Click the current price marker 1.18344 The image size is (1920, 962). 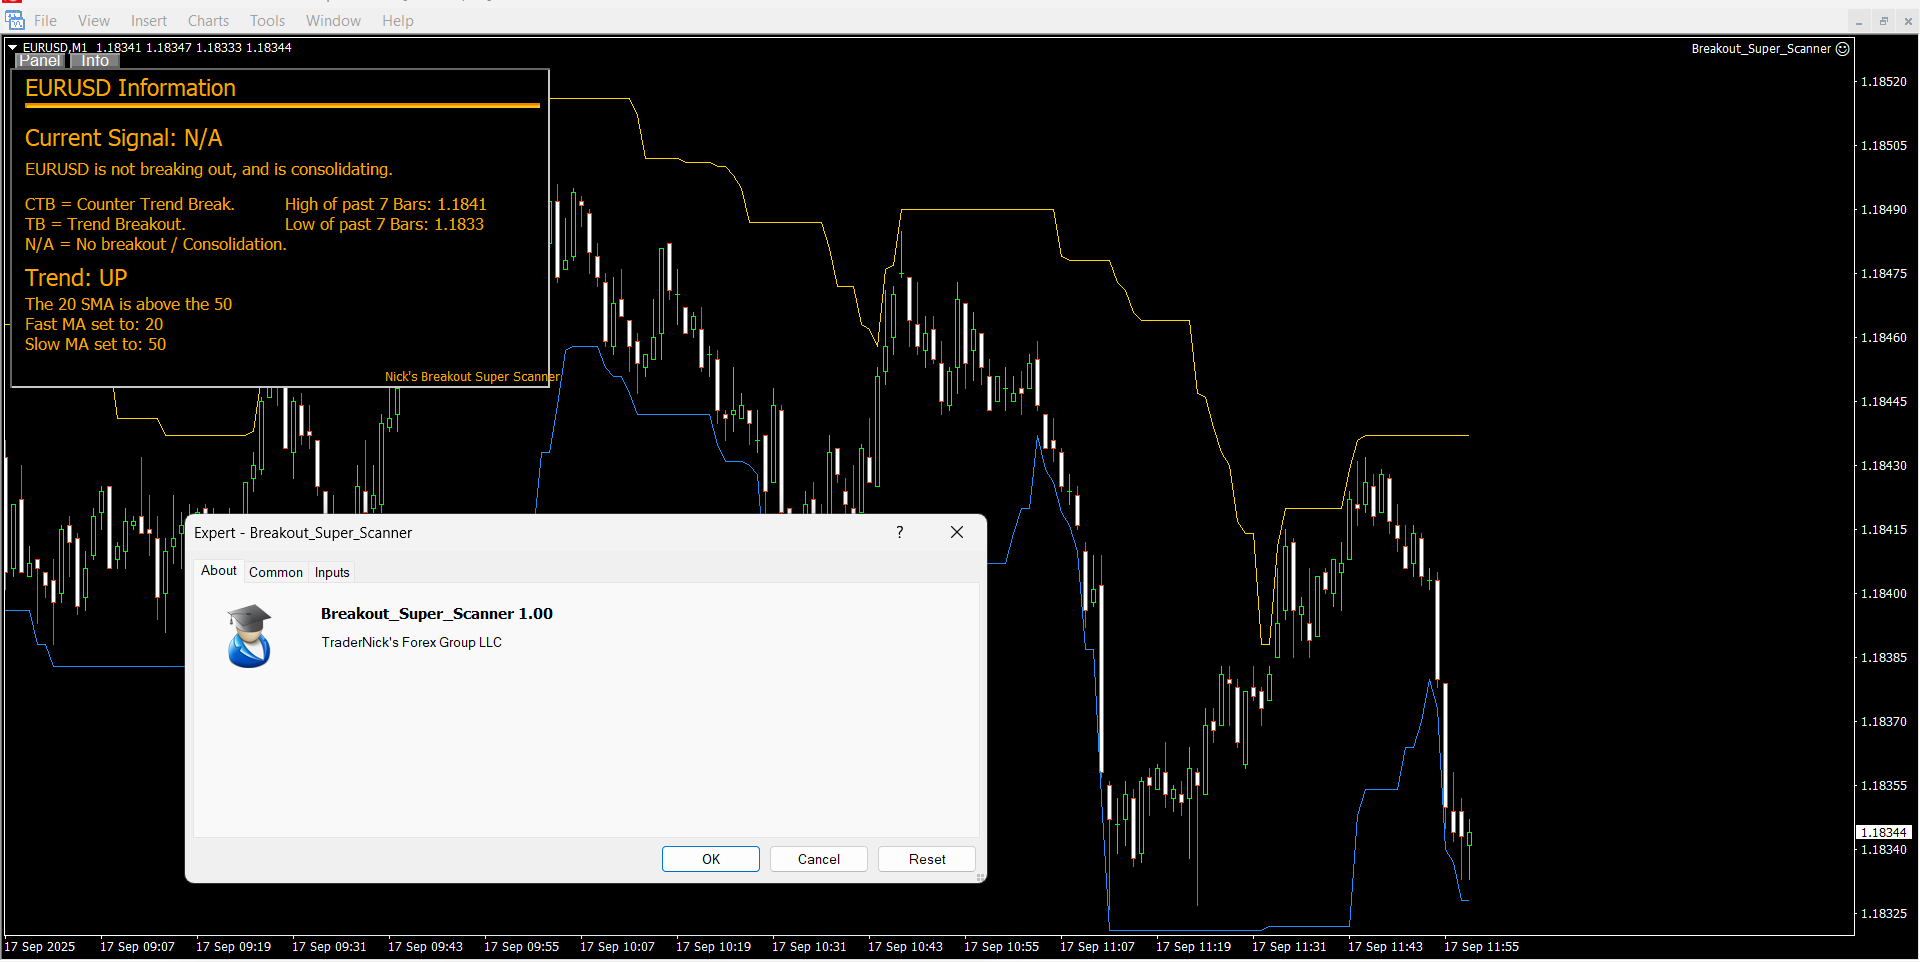[1884, 832]
